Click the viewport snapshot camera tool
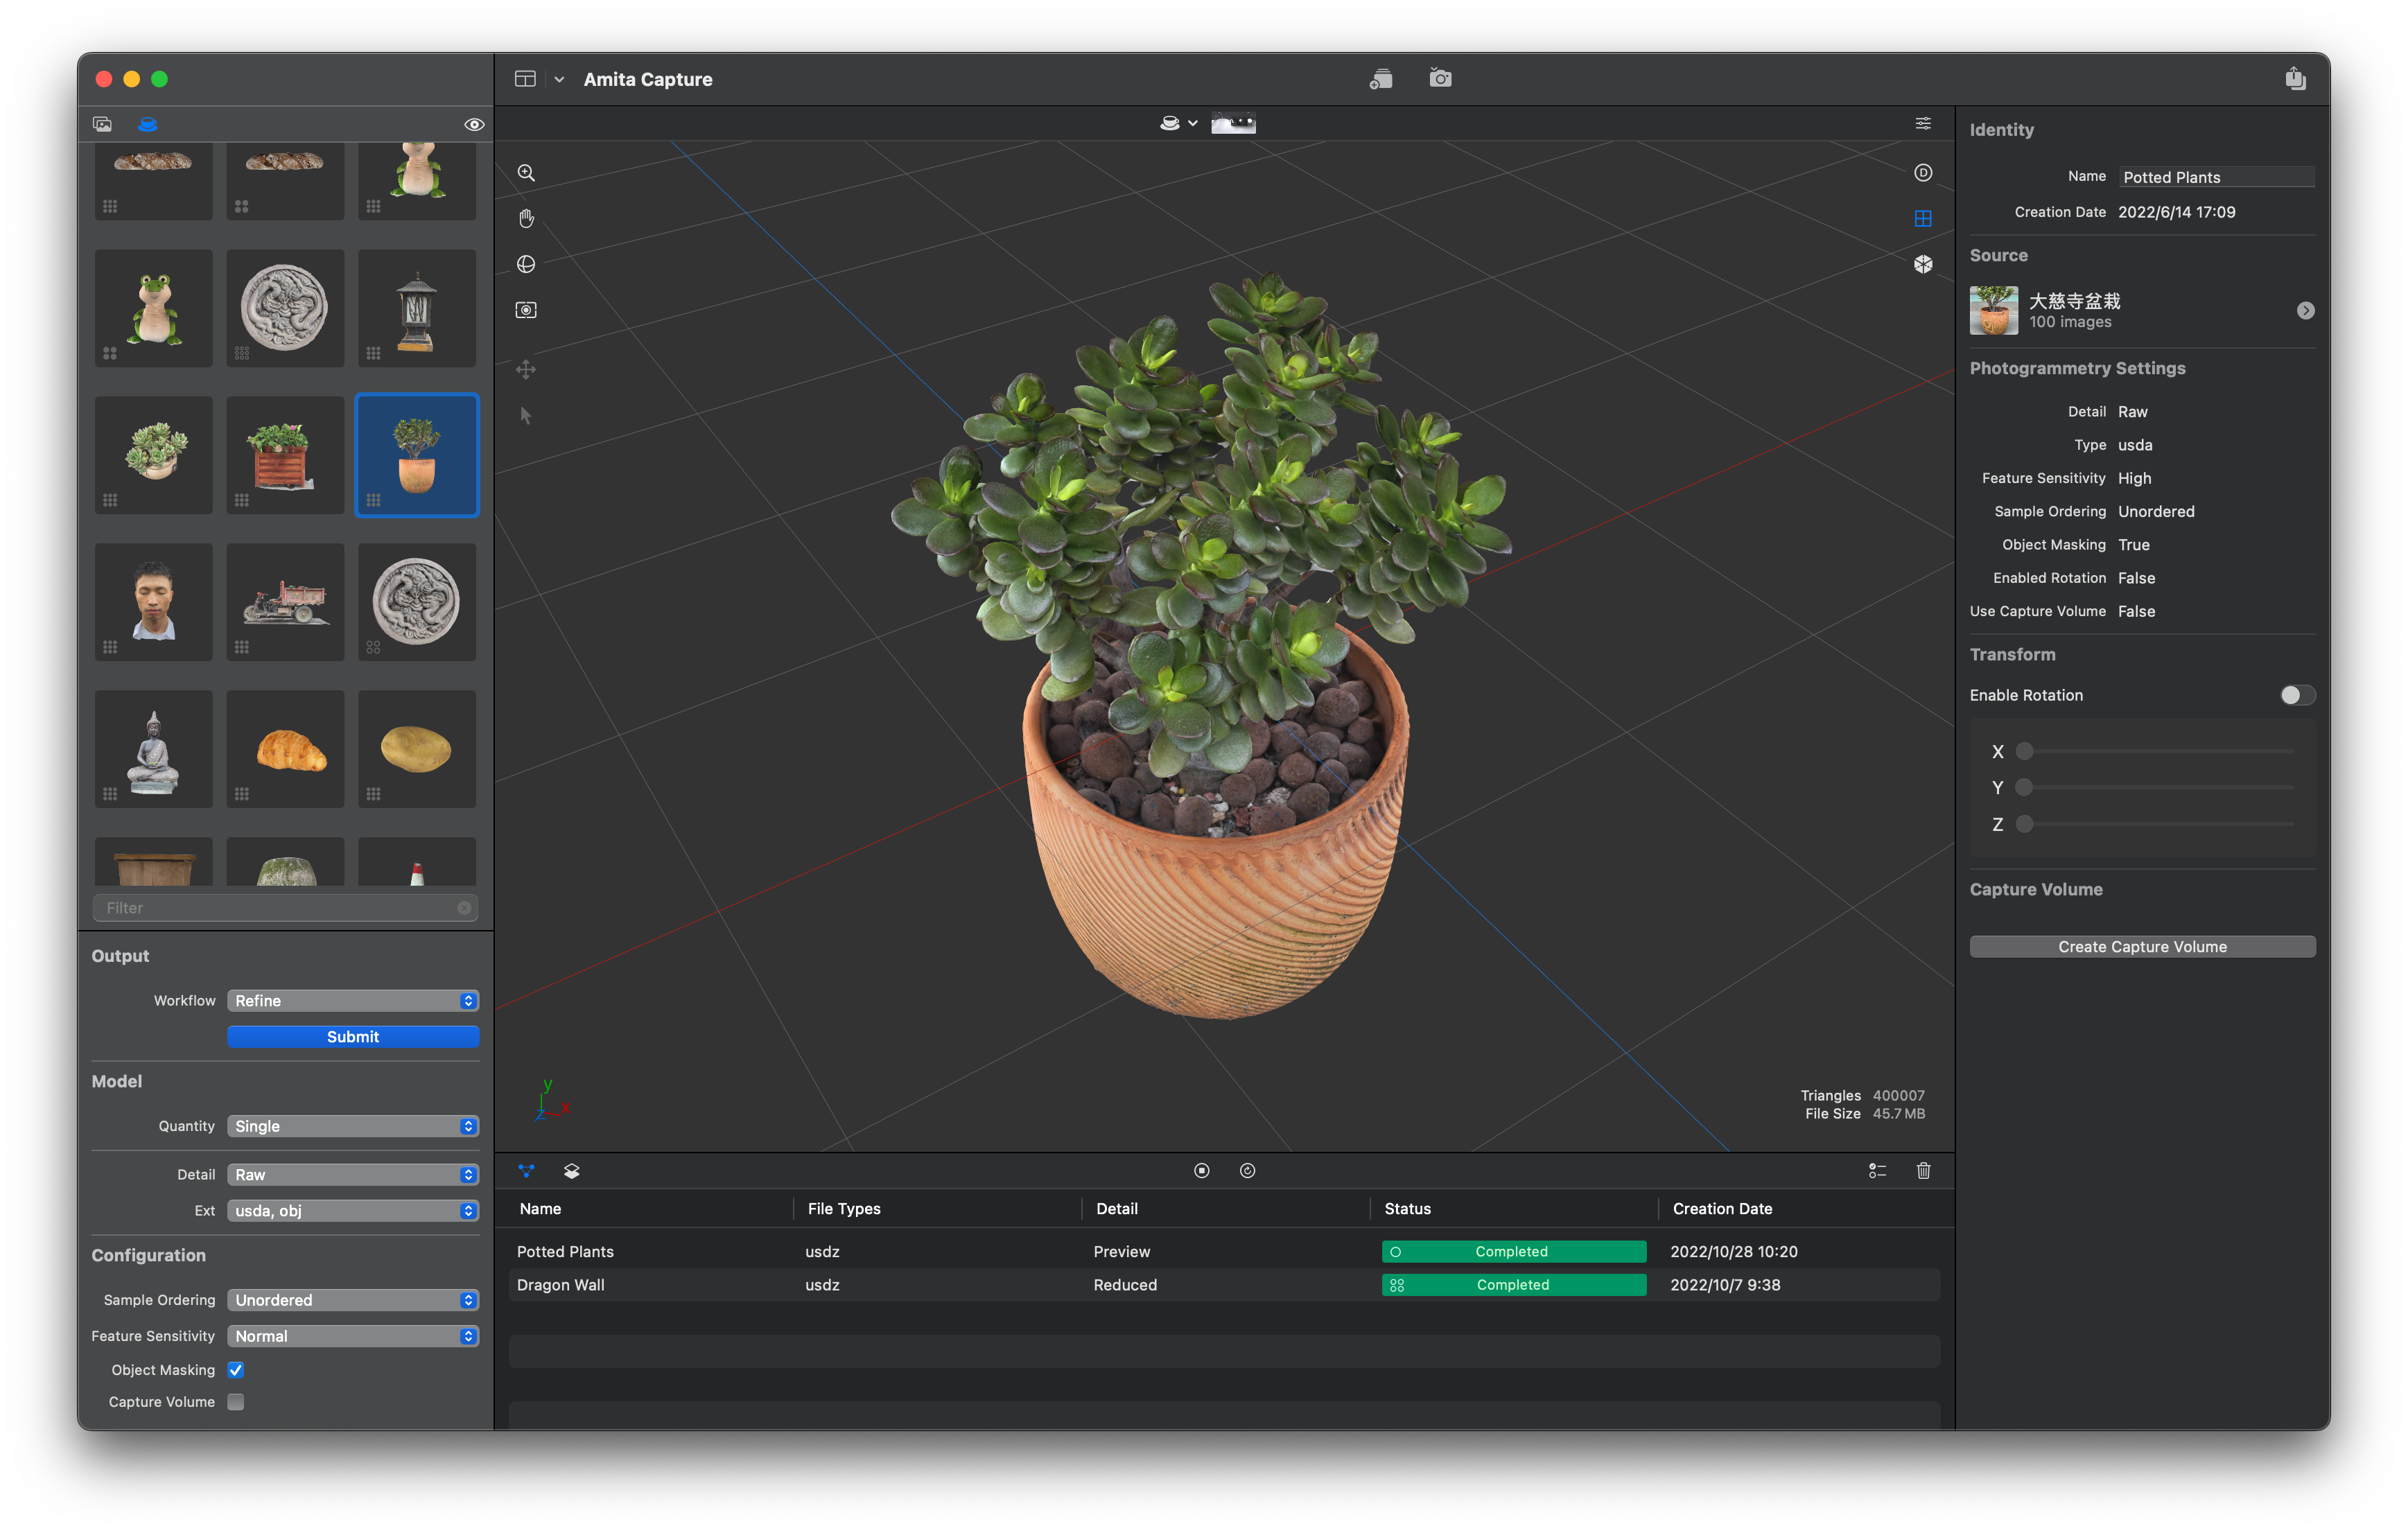 pyautogui.click(x=526, y=310)
